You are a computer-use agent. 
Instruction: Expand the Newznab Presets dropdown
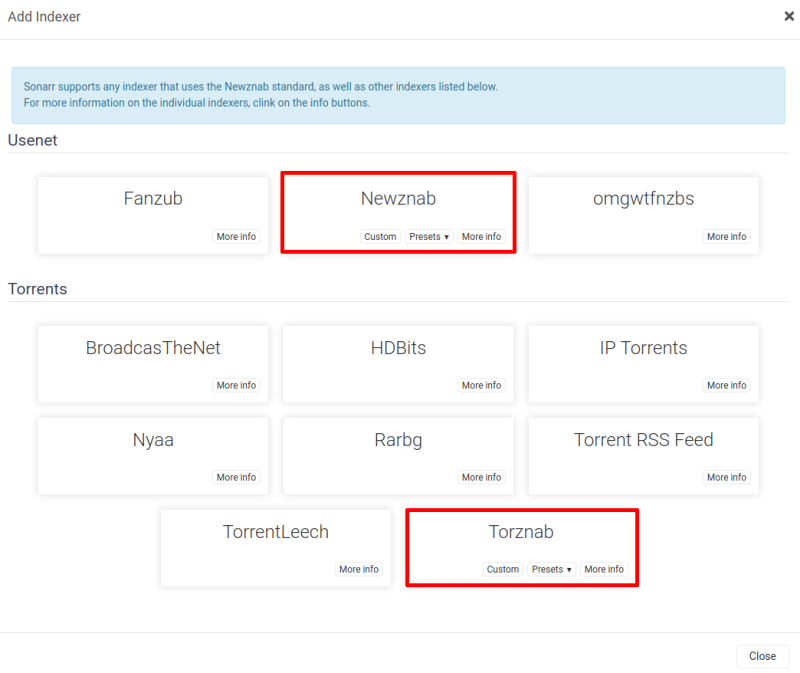coord(429,236)
